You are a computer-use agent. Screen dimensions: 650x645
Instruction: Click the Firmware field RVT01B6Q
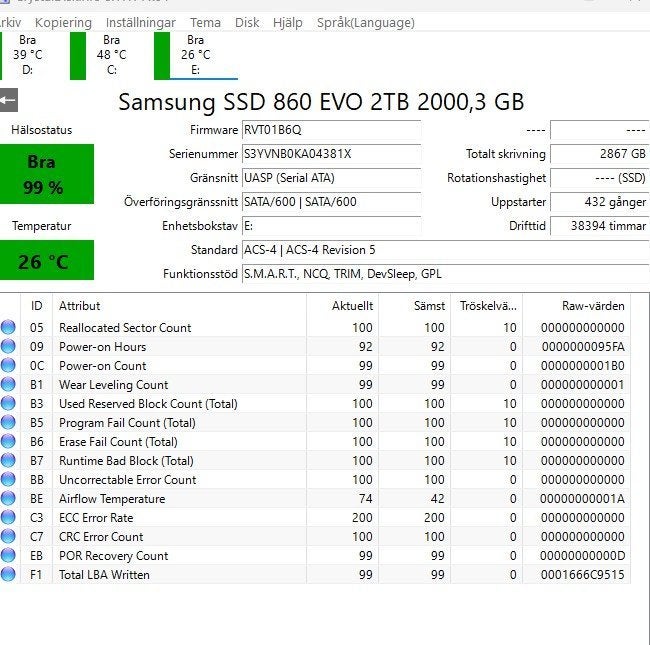pos(331,130)
